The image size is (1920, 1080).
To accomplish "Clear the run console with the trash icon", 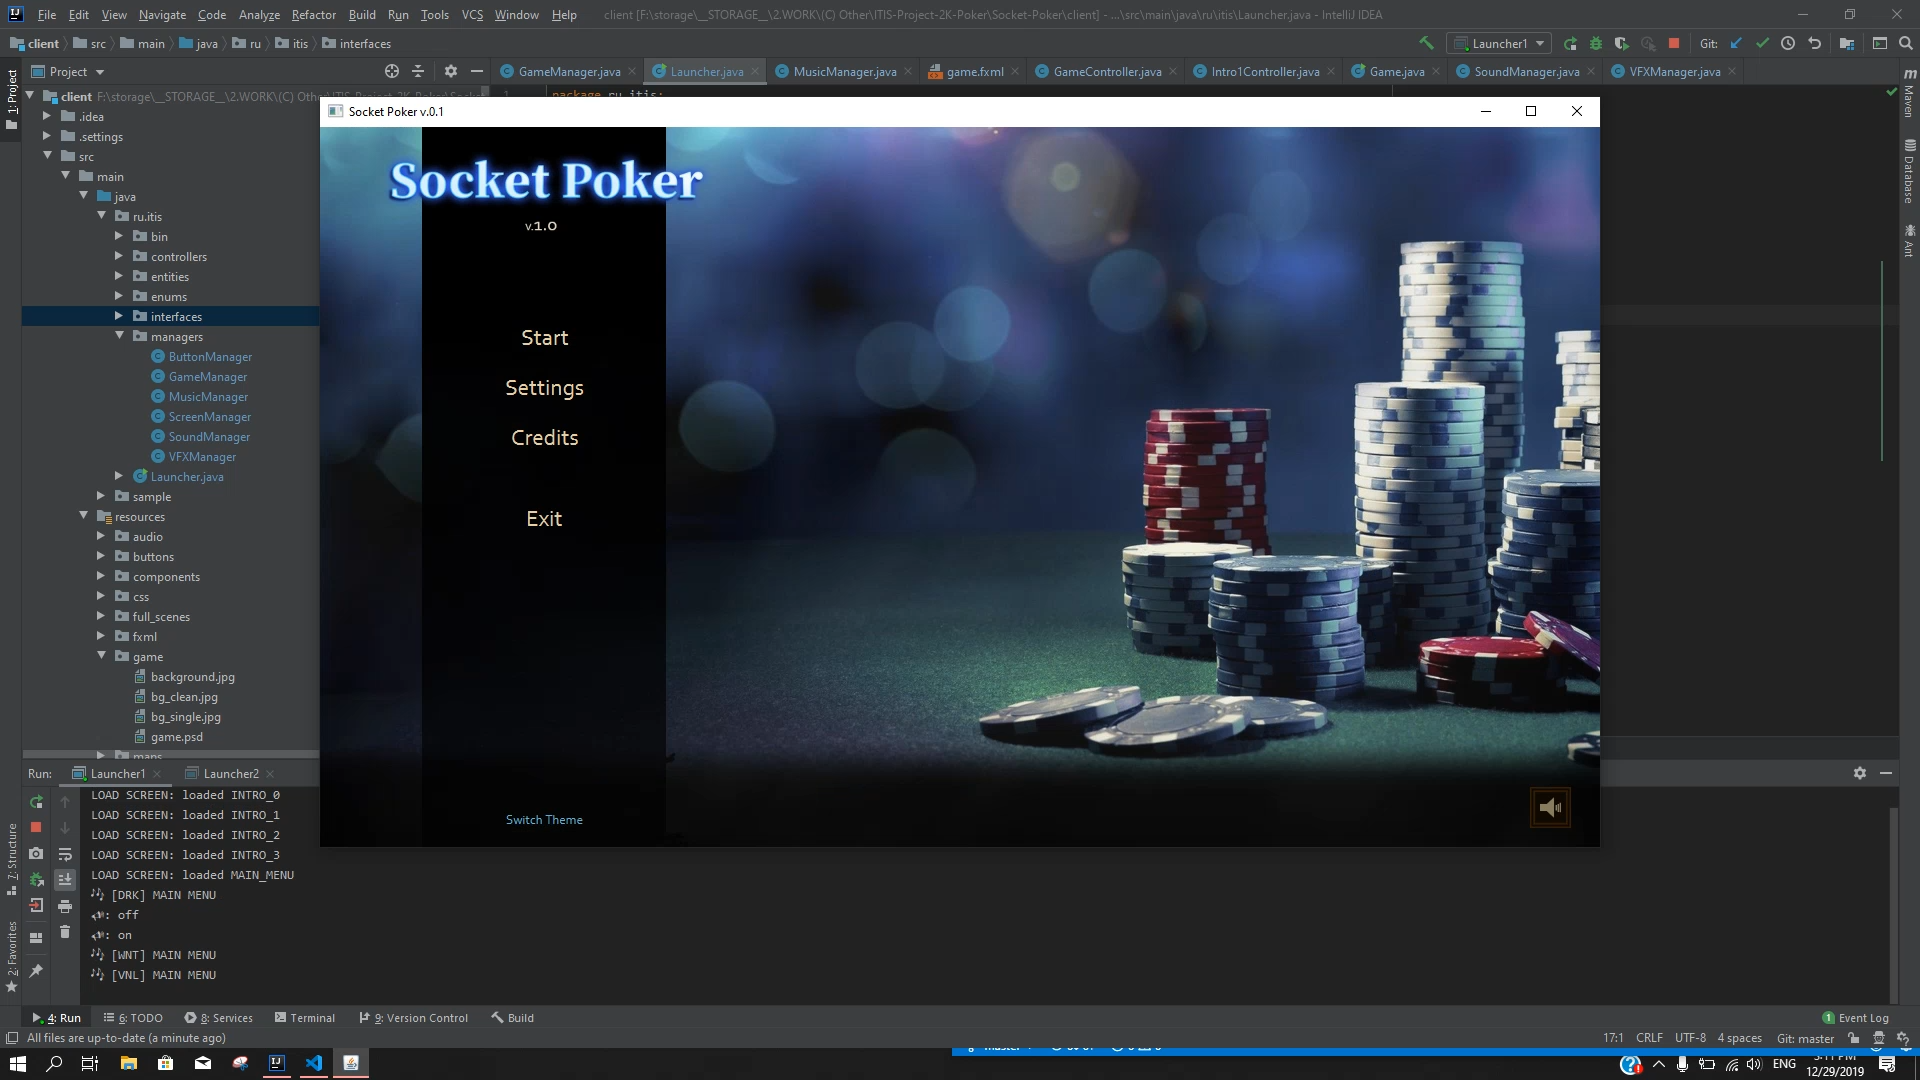I will pos(65,931).
